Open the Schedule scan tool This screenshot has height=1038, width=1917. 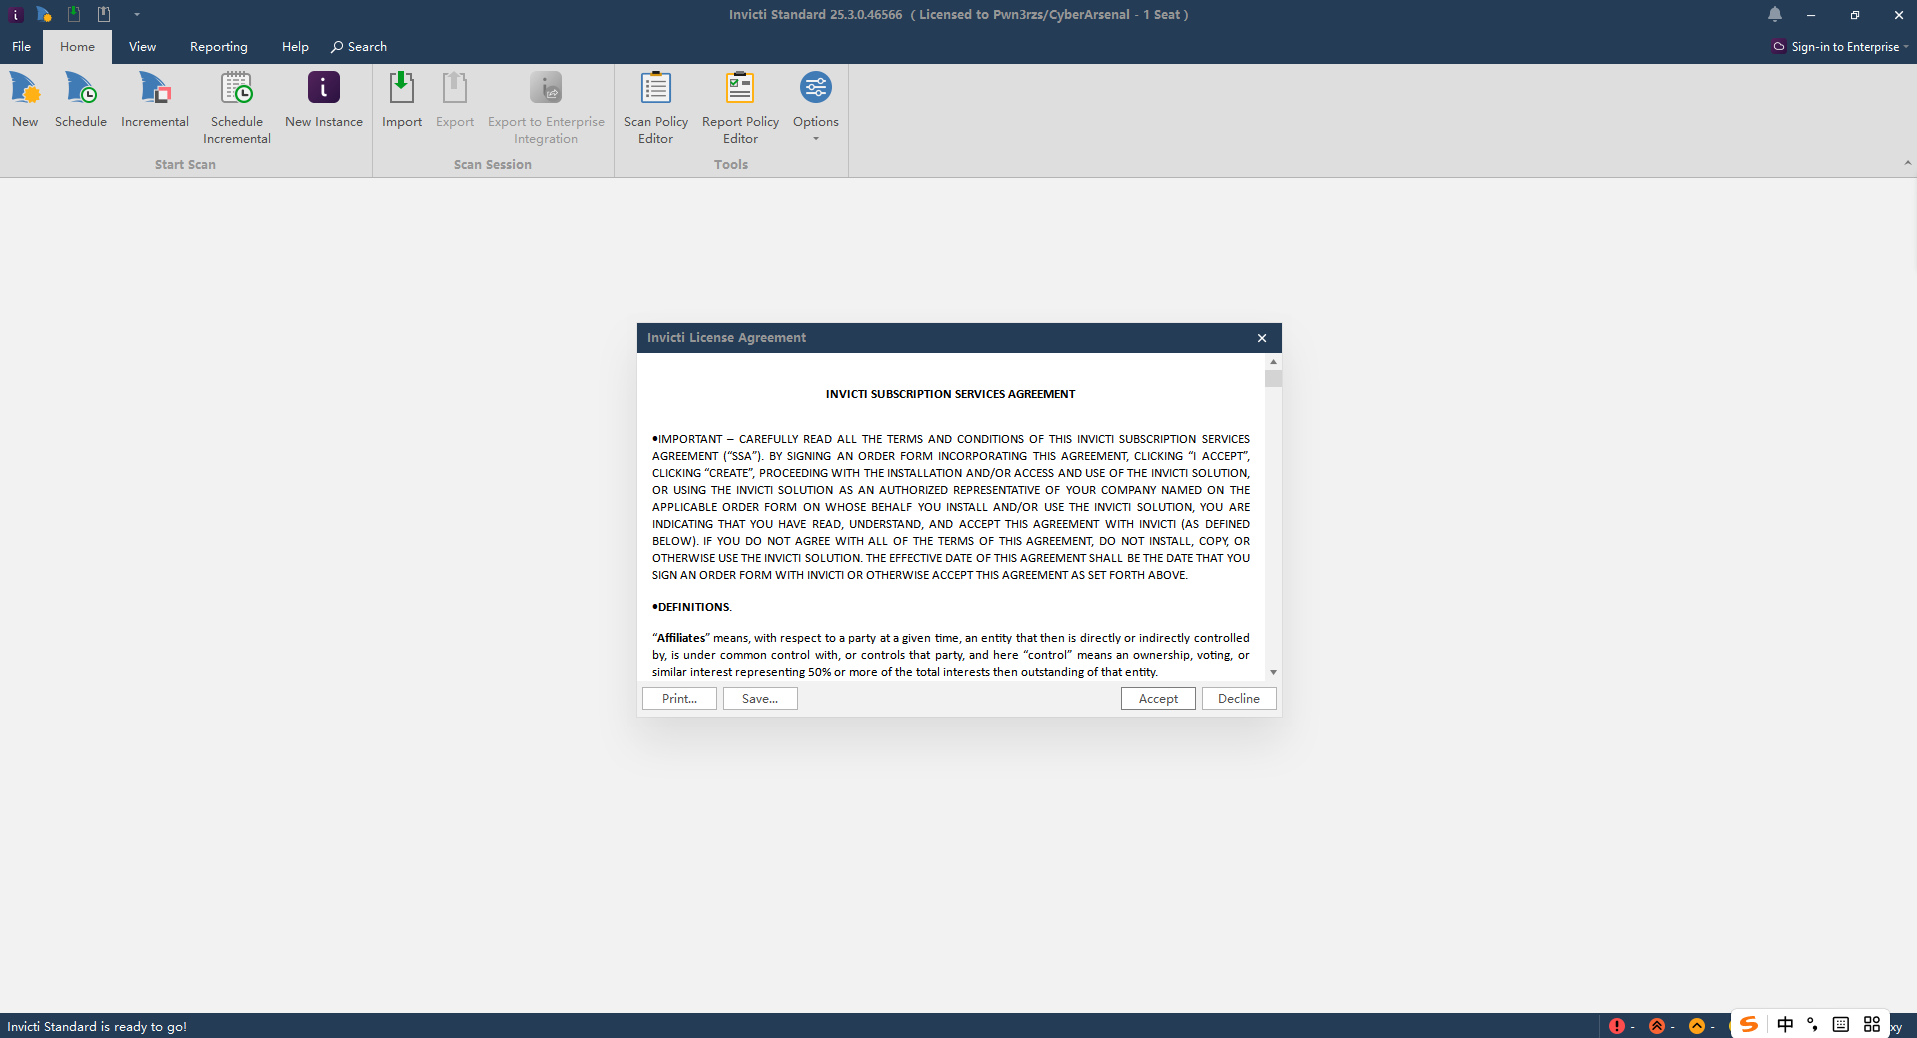pyautogui.click(x=81, y=100)
